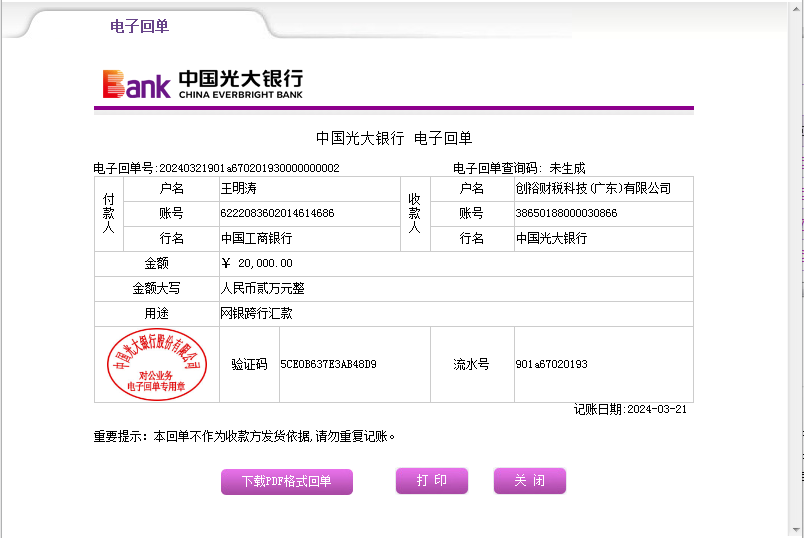Click the 打印 button

432,481
